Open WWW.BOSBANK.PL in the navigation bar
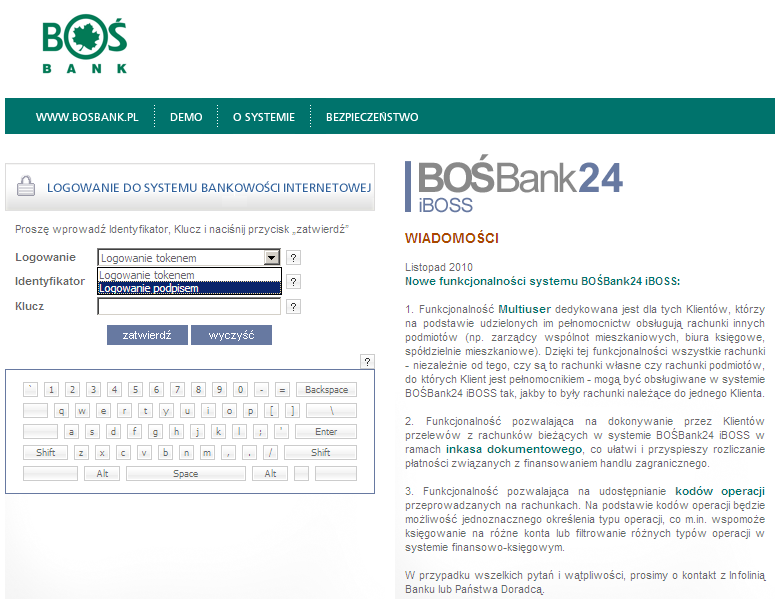 coord(87,117)
